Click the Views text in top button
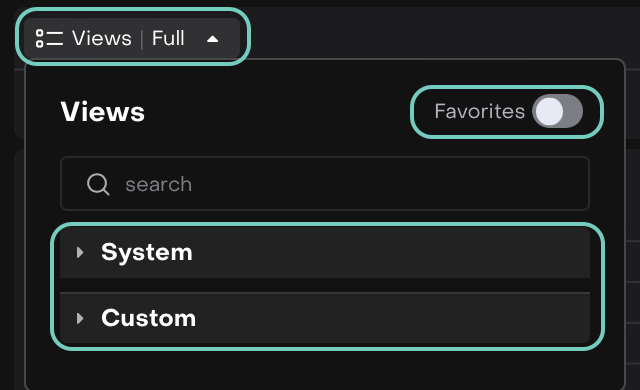This screenshot has height=390, width=640. coord(102,38)
